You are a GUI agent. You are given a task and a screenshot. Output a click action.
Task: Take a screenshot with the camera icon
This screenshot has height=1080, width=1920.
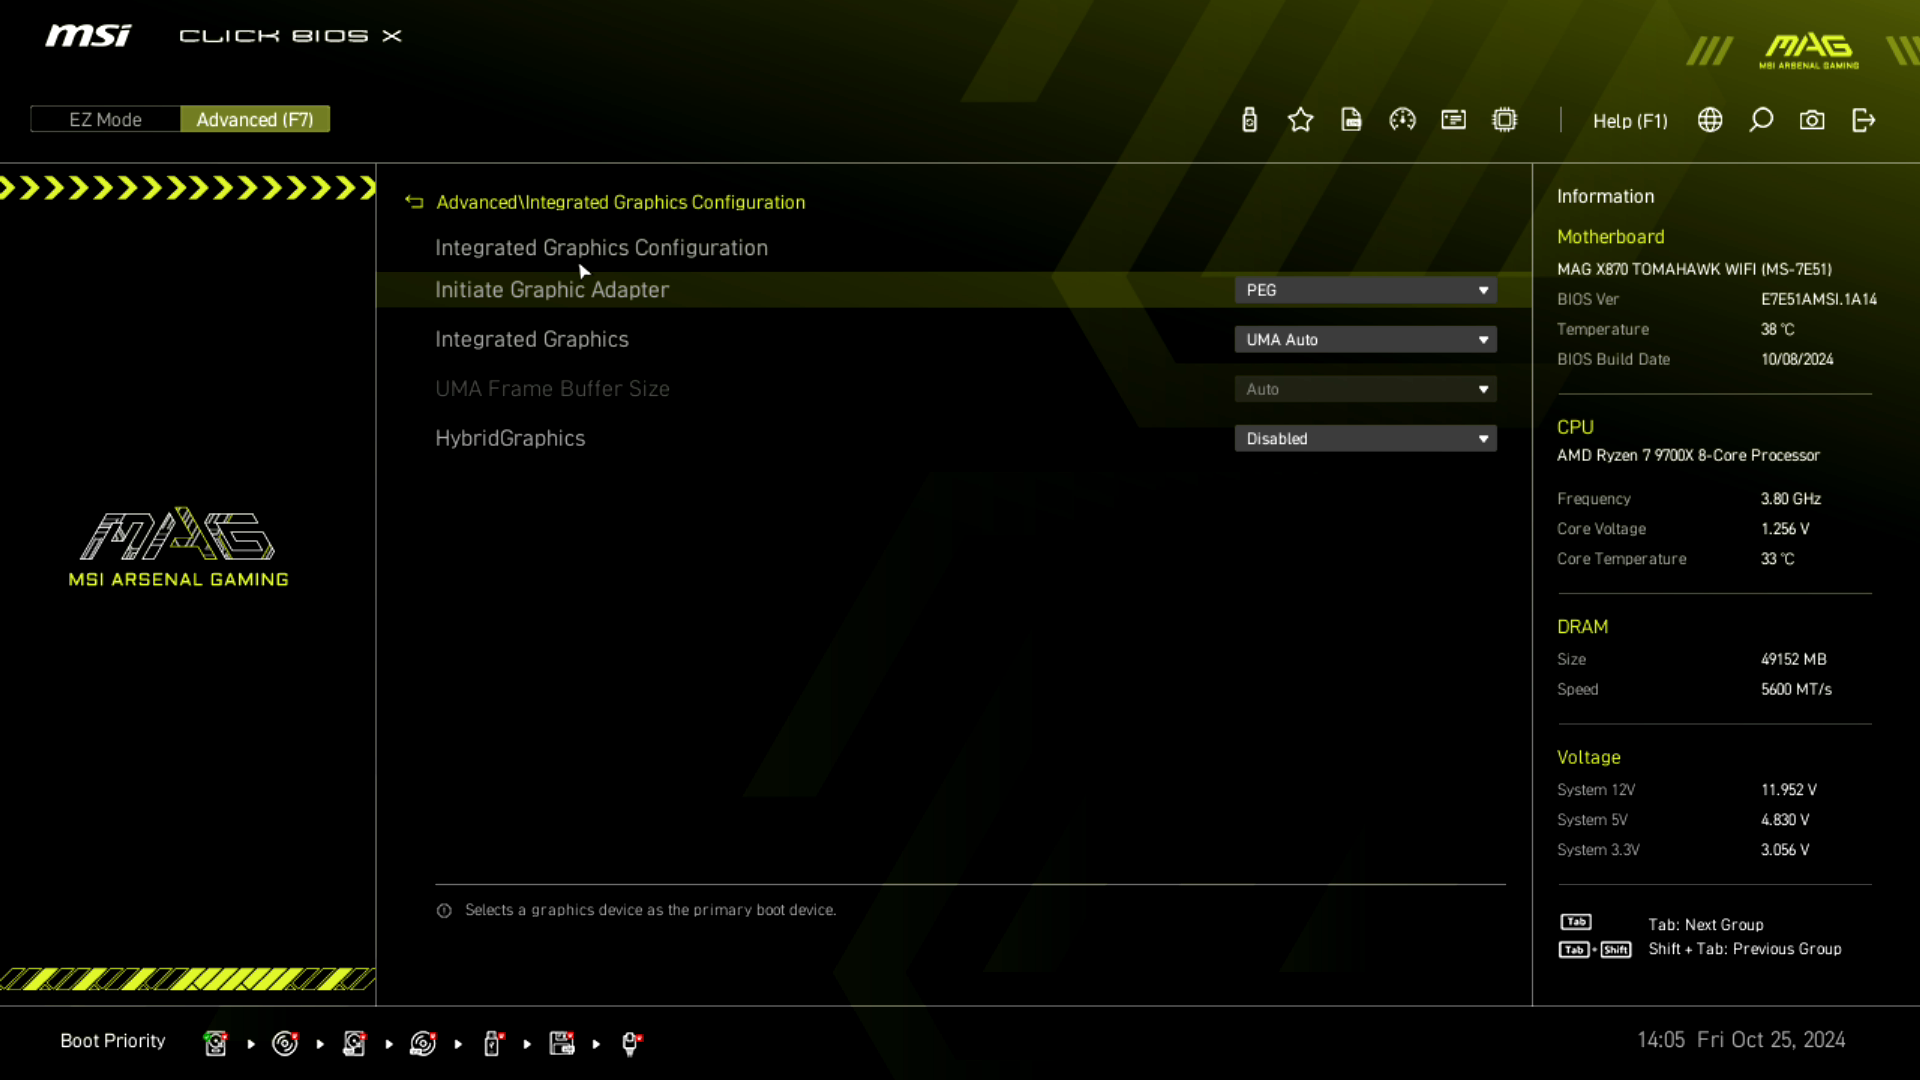[1812, 120]
